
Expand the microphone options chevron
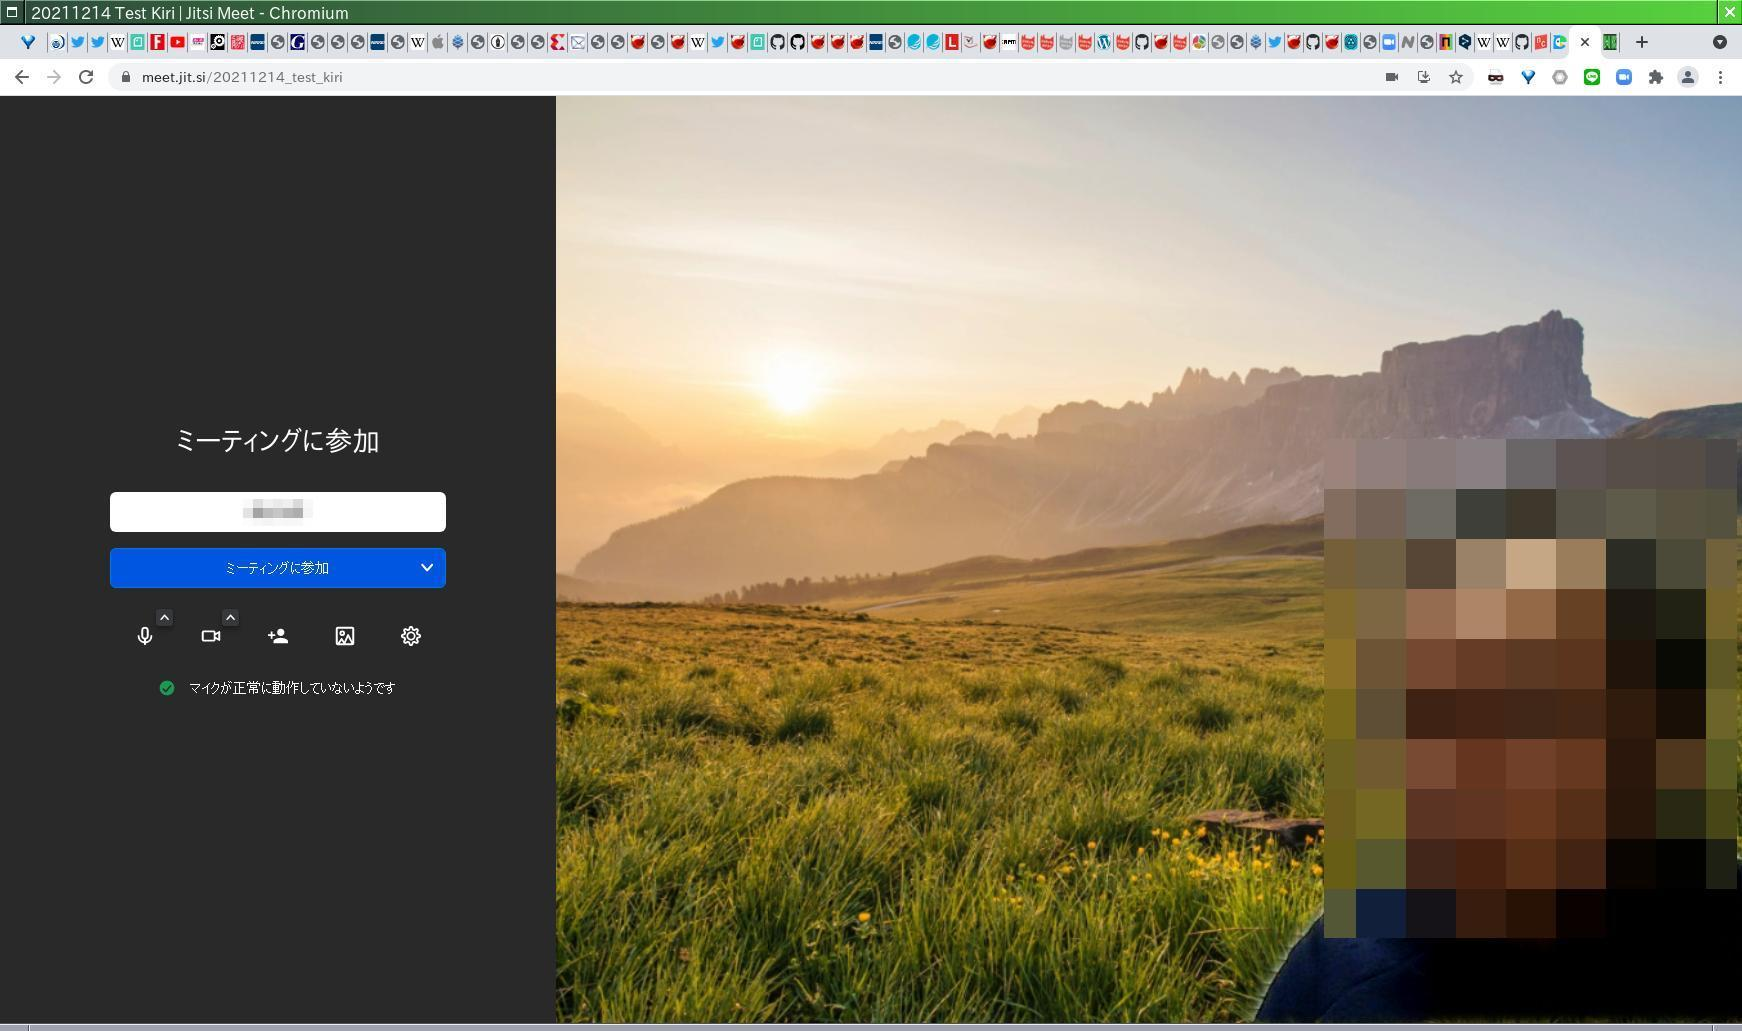pos(165,618)
